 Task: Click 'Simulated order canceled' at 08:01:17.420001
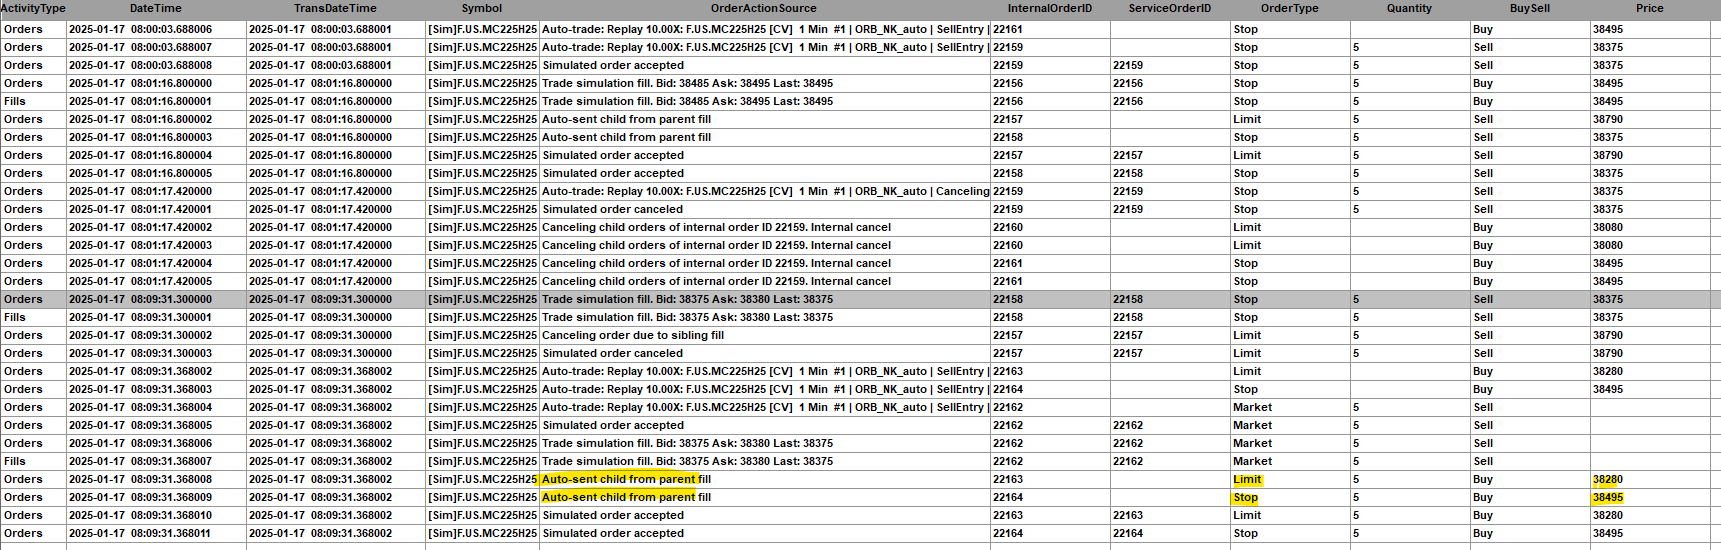[x=613, y=209]
